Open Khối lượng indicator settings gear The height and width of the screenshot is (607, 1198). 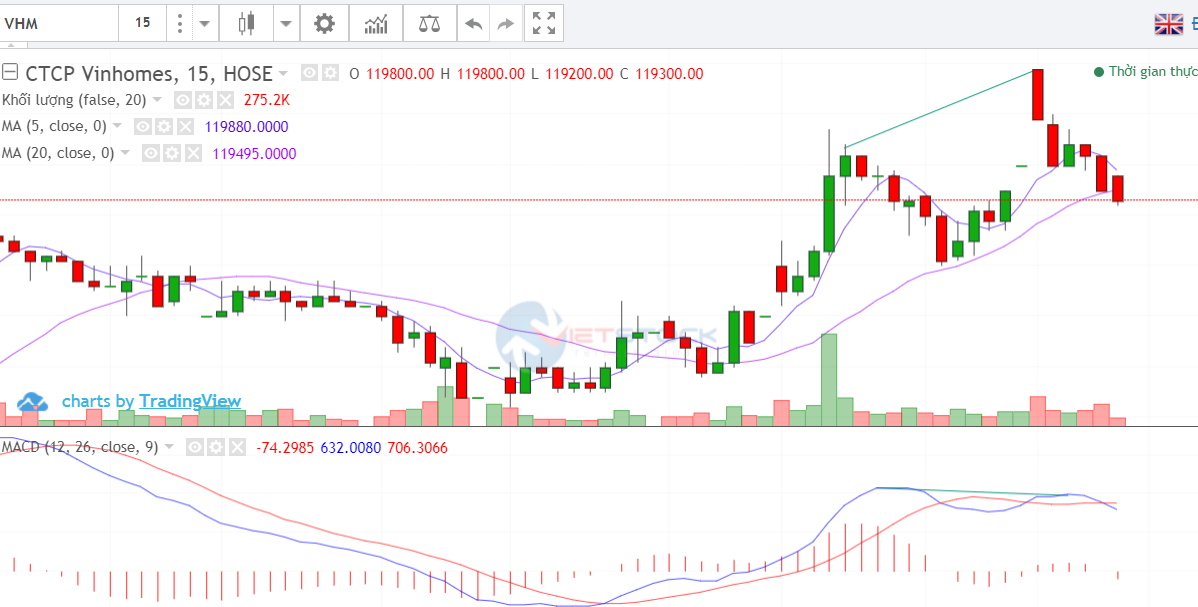[x=203, y=100]
